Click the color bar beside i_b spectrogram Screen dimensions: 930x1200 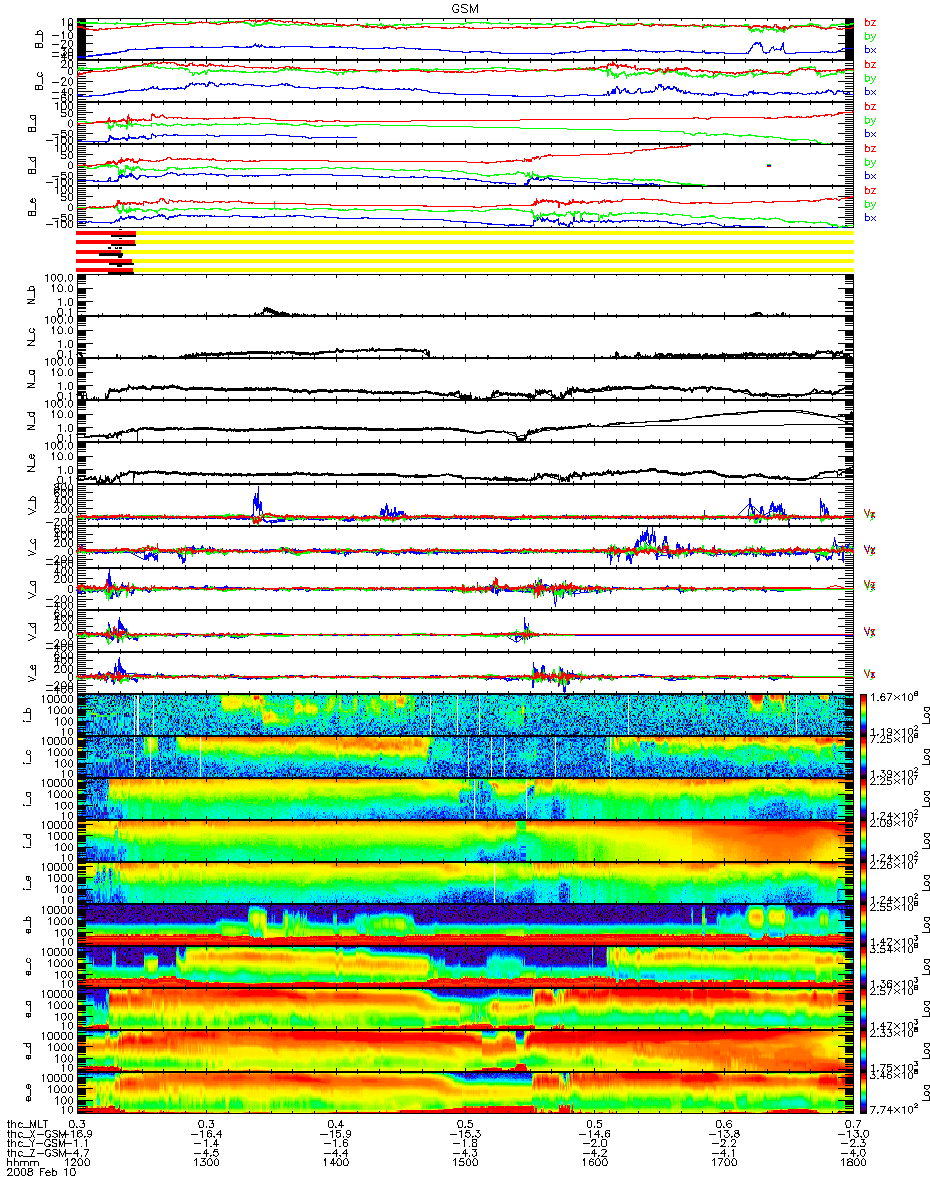864,715
